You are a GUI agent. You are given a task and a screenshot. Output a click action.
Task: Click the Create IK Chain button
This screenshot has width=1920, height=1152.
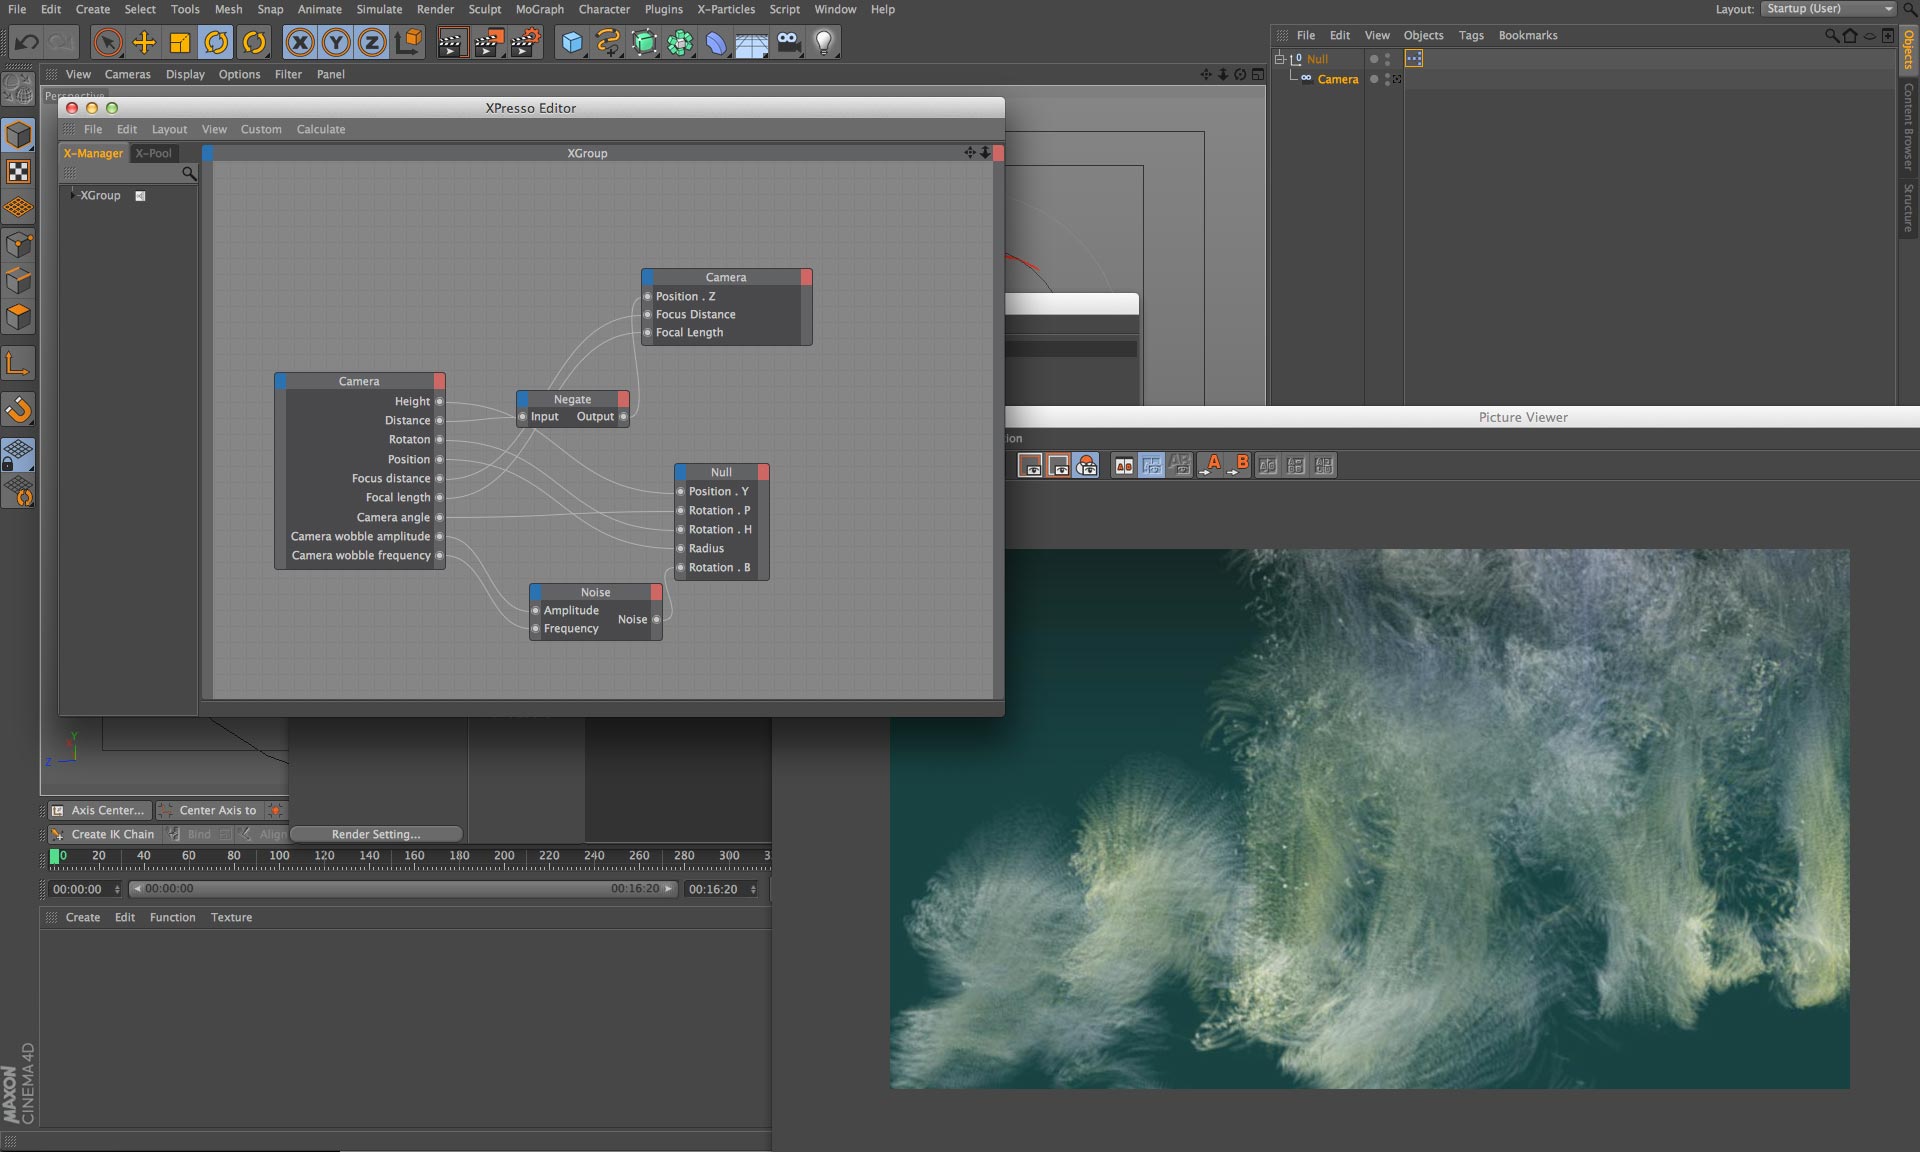tap(112, 834)
